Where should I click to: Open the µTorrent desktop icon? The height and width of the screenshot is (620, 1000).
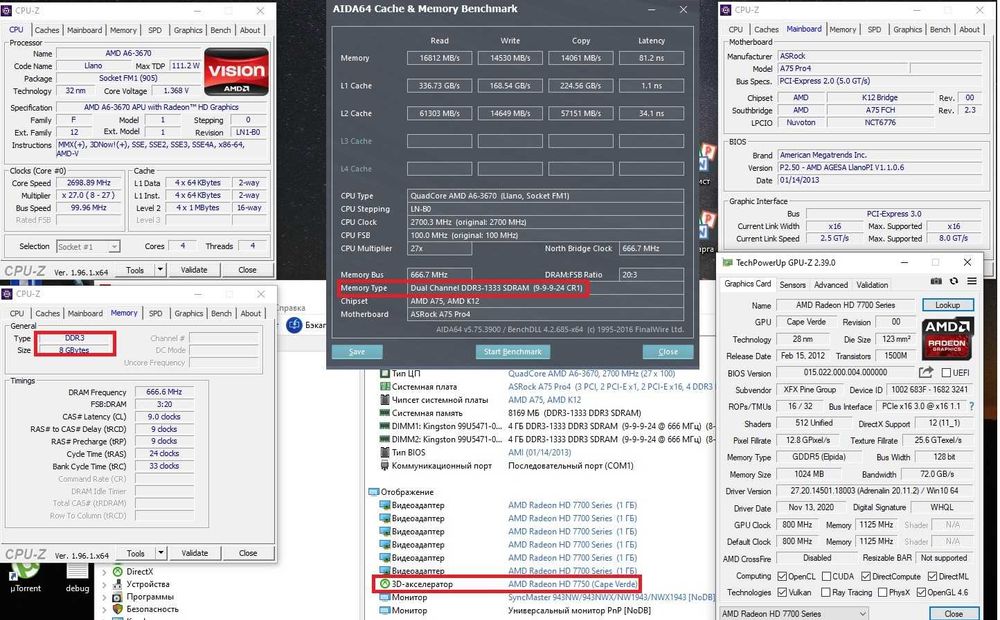point(26,573)
